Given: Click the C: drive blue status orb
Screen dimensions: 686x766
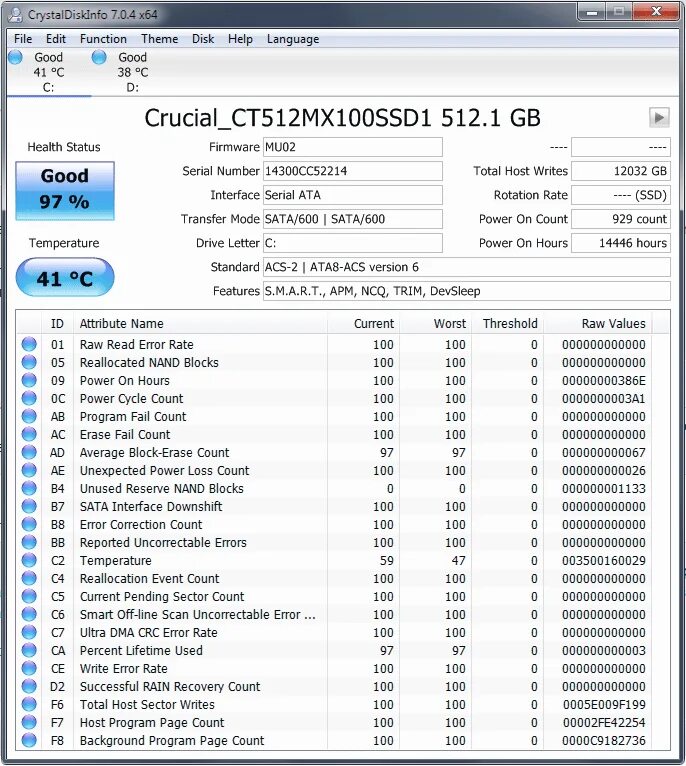Looking at the screenshot, I should (x=16, y=57).
